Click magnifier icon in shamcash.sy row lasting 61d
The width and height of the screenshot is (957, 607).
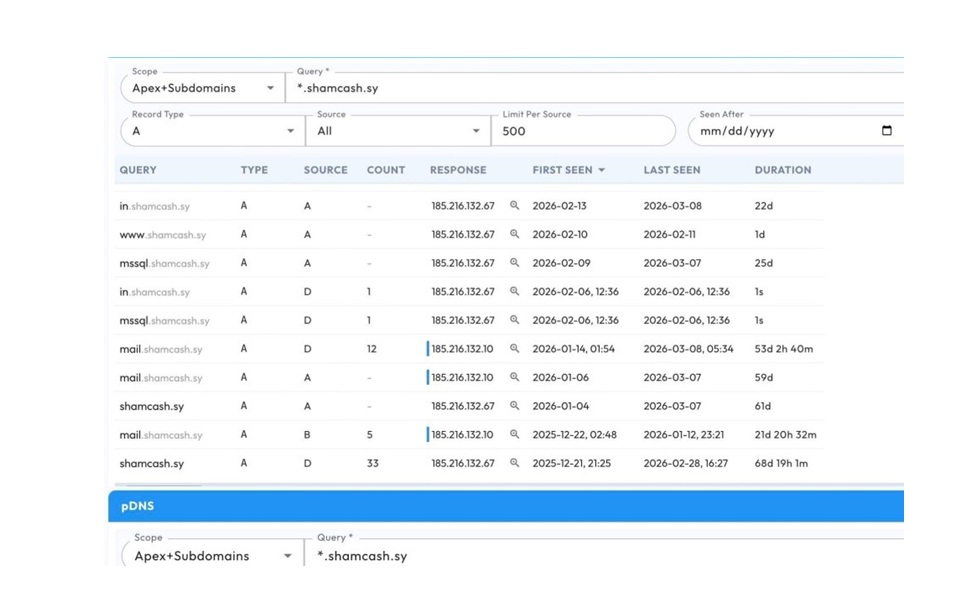coord(515,406)
